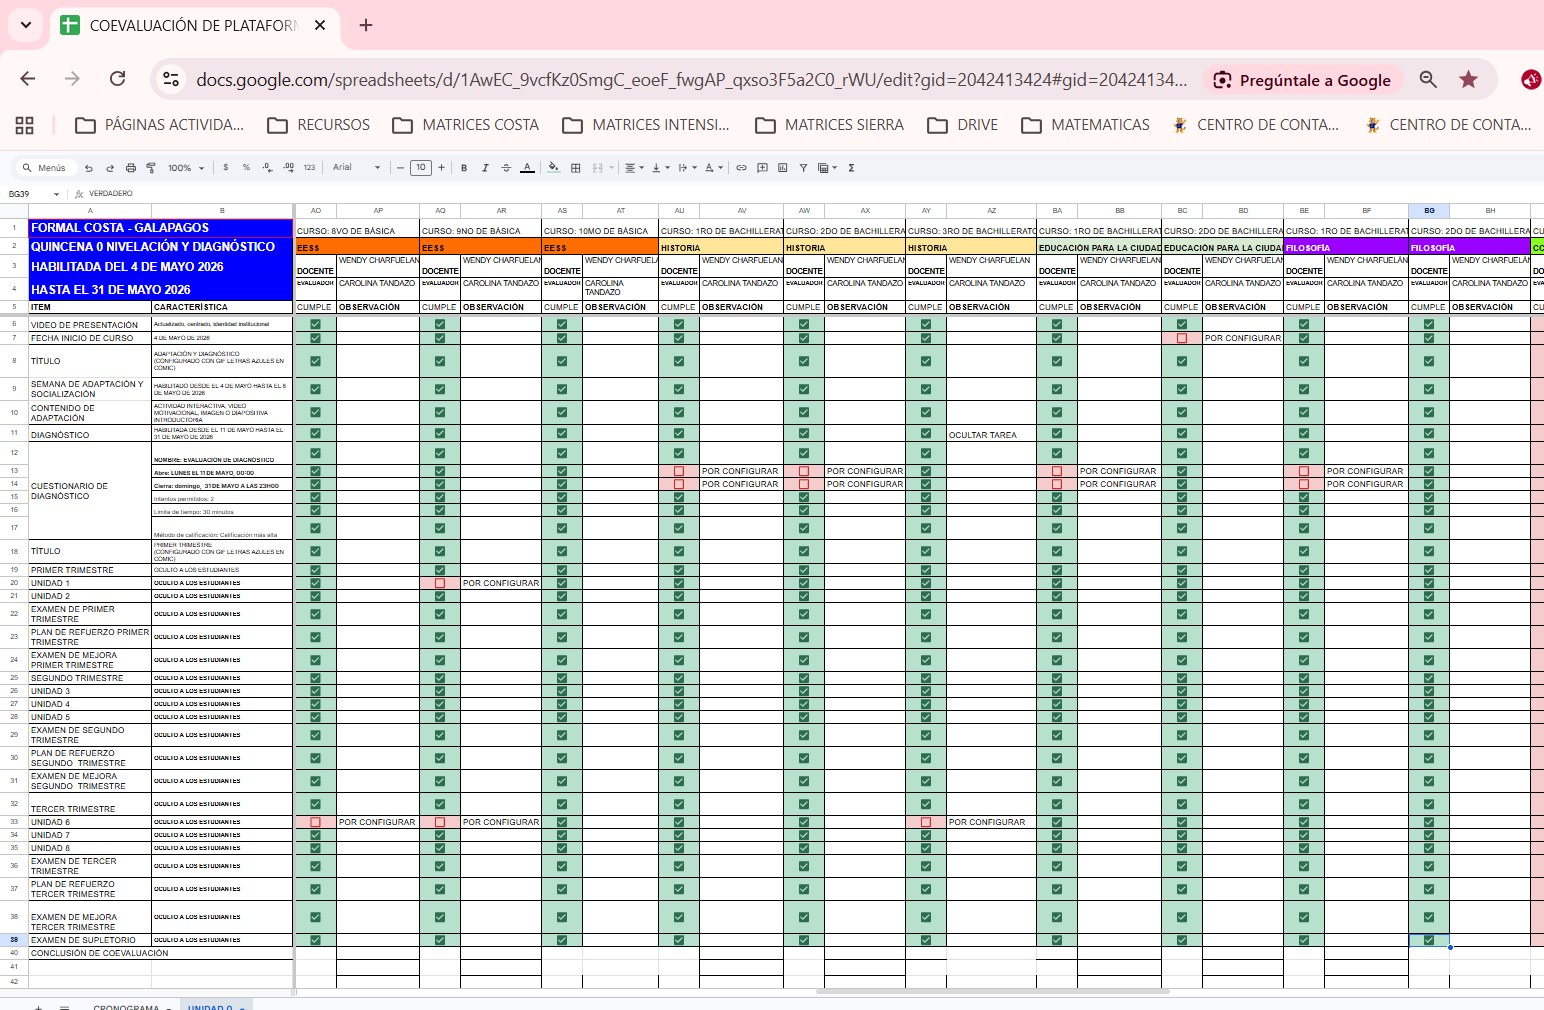Switch to the CRONOGRAMA sheet tab

pos(126,1007)
